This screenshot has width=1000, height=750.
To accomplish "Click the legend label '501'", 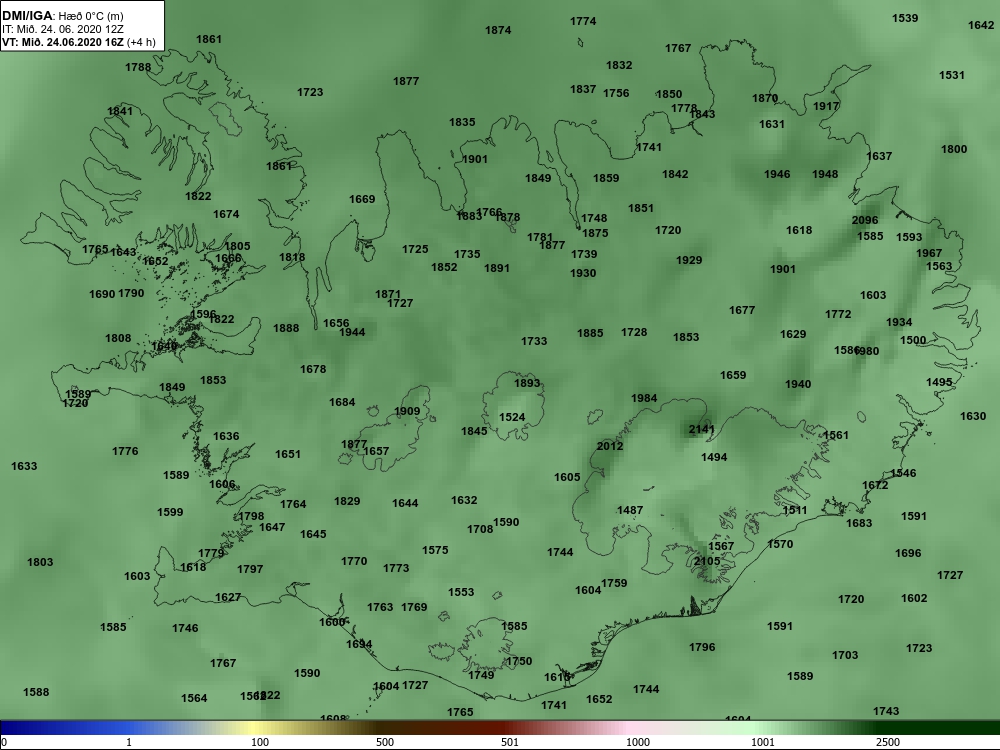I will (x=510, y=742).
